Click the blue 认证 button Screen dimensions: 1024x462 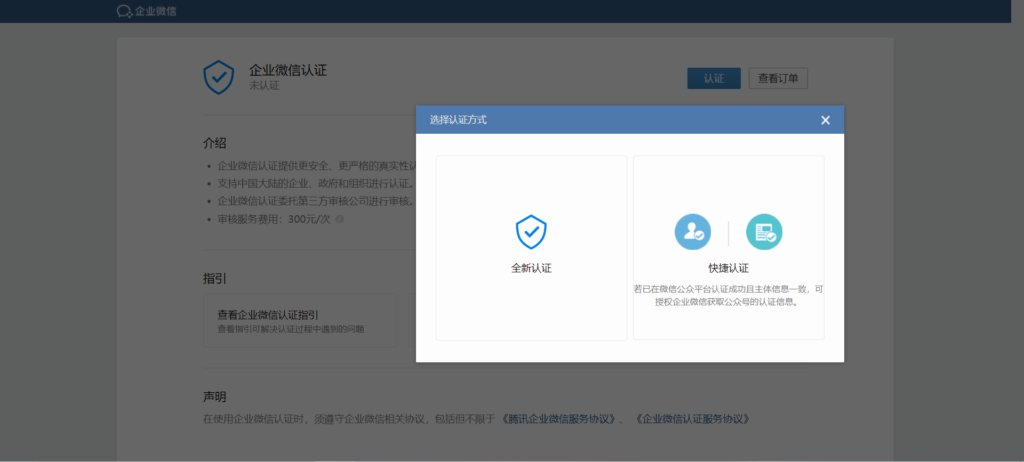click(714, 78)
